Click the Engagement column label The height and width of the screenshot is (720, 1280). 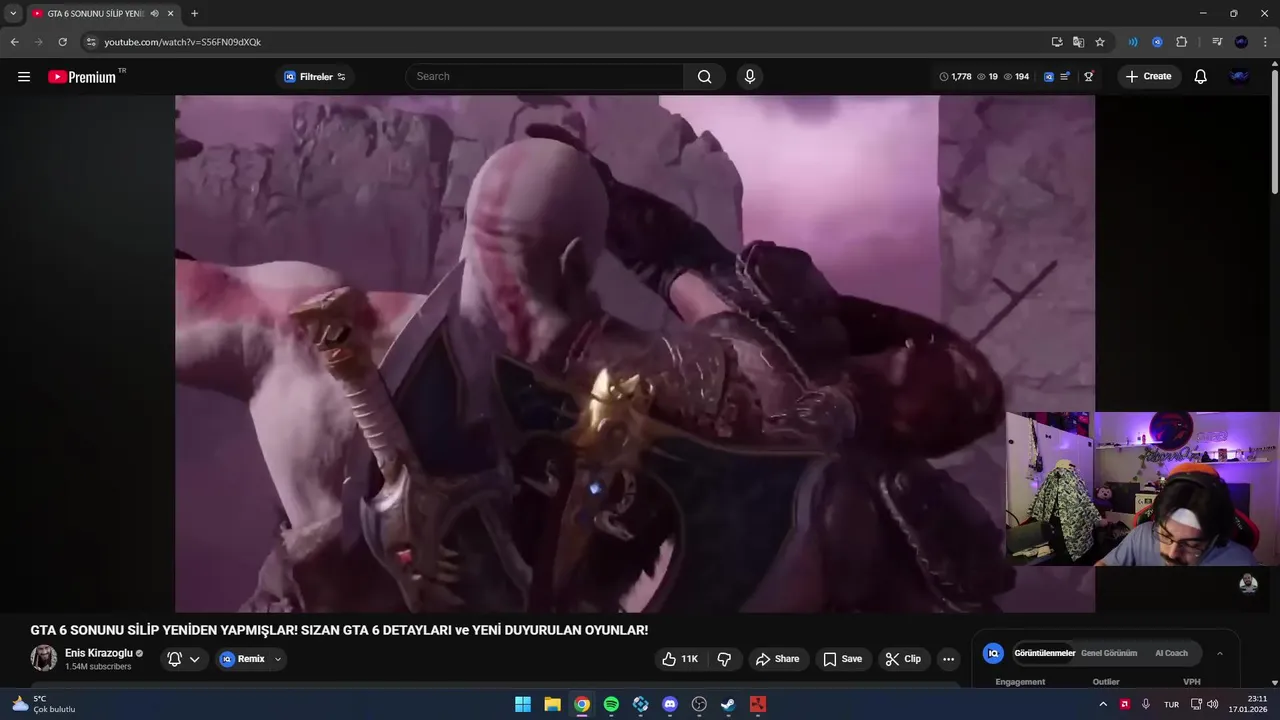pos(1020,682)
